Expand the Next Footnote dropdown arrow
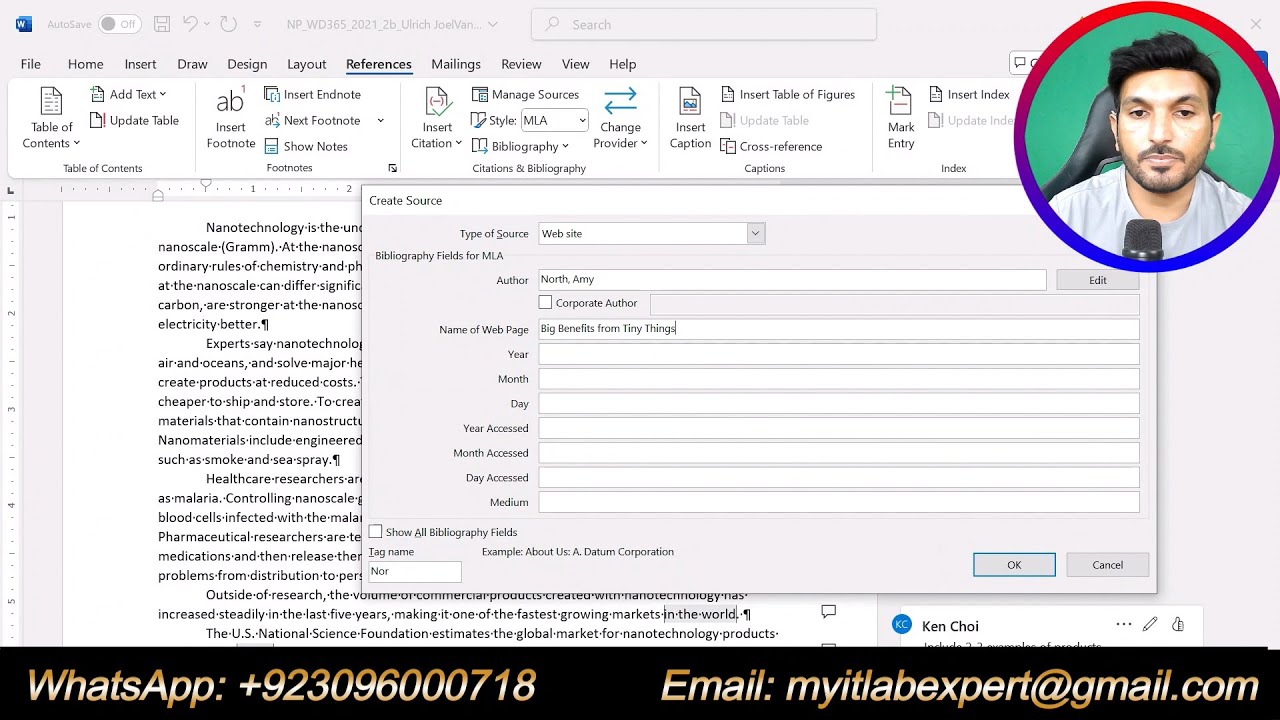1280x720 pixels. click(x=380, y=120)
